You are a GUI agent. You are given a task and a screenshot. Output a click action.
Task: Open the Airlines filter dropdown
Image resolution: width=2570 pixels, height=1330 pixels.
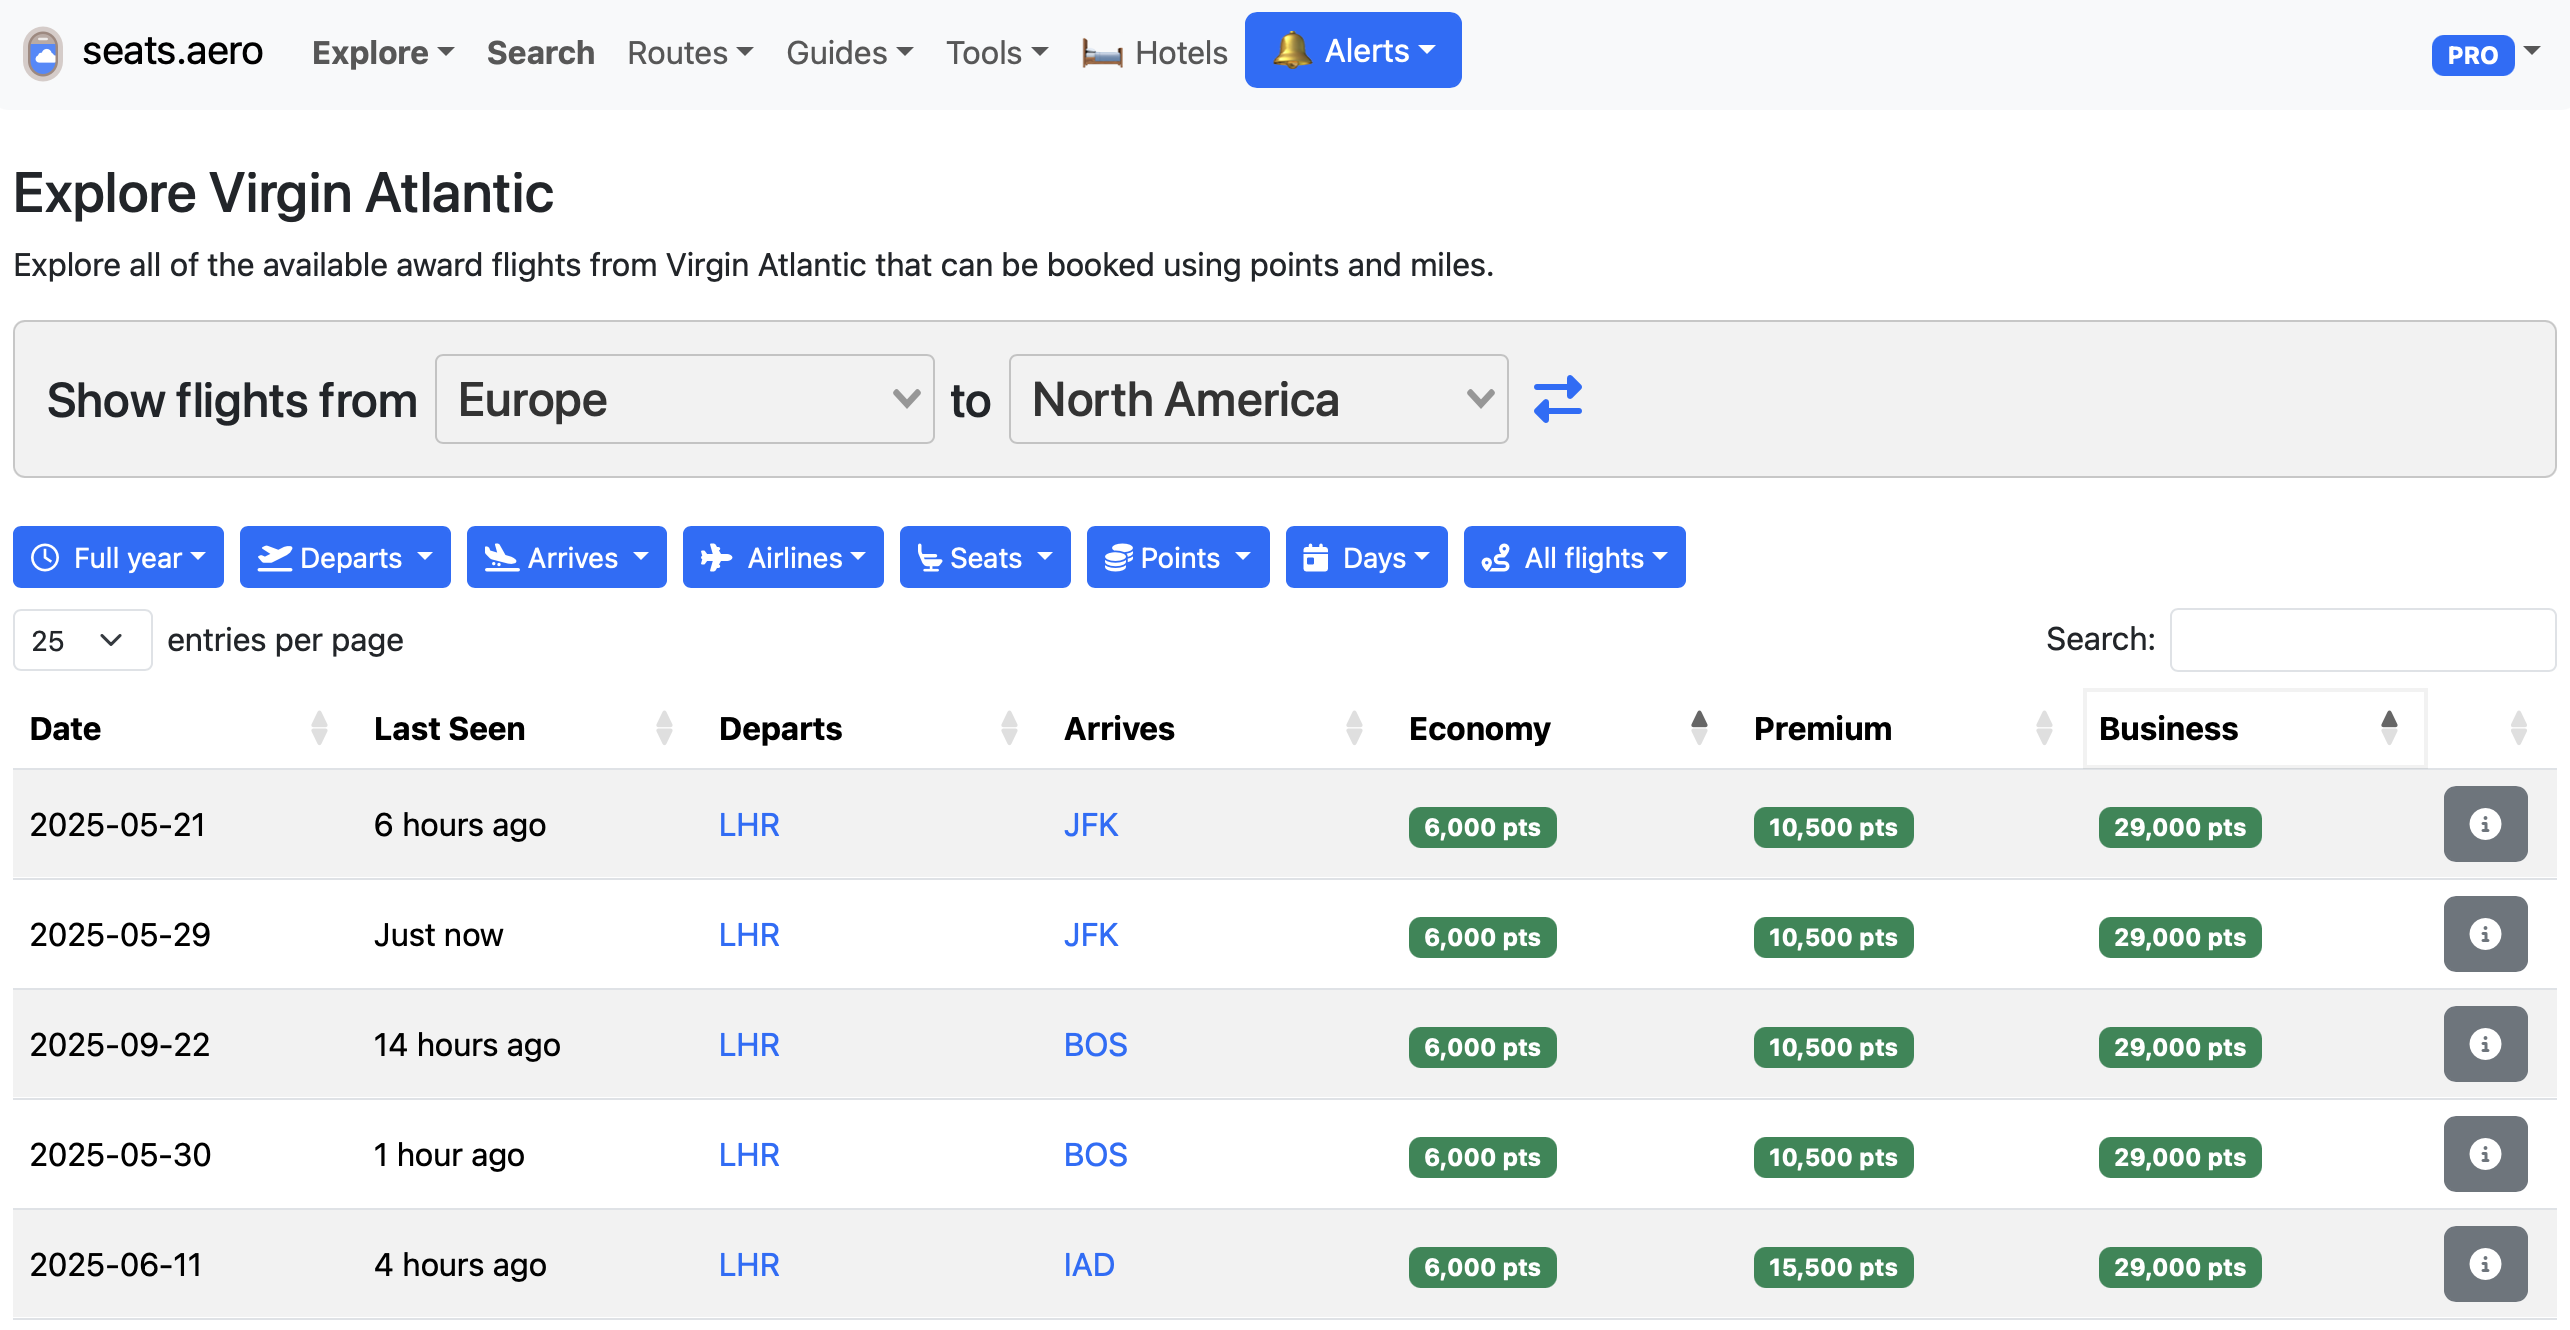[x=783, y=557]
